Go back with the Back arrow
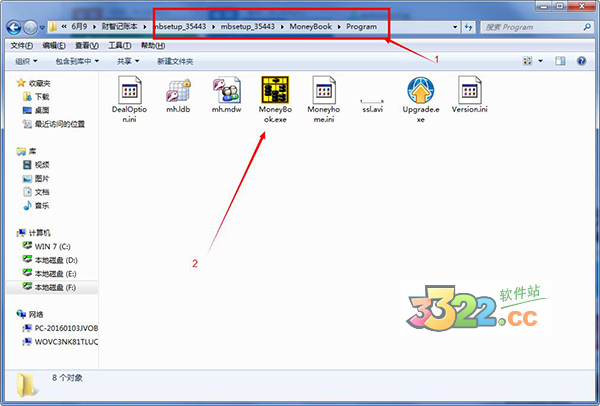Image resolution: width=600 pixels, height=406 pixels. pos(14,27)
